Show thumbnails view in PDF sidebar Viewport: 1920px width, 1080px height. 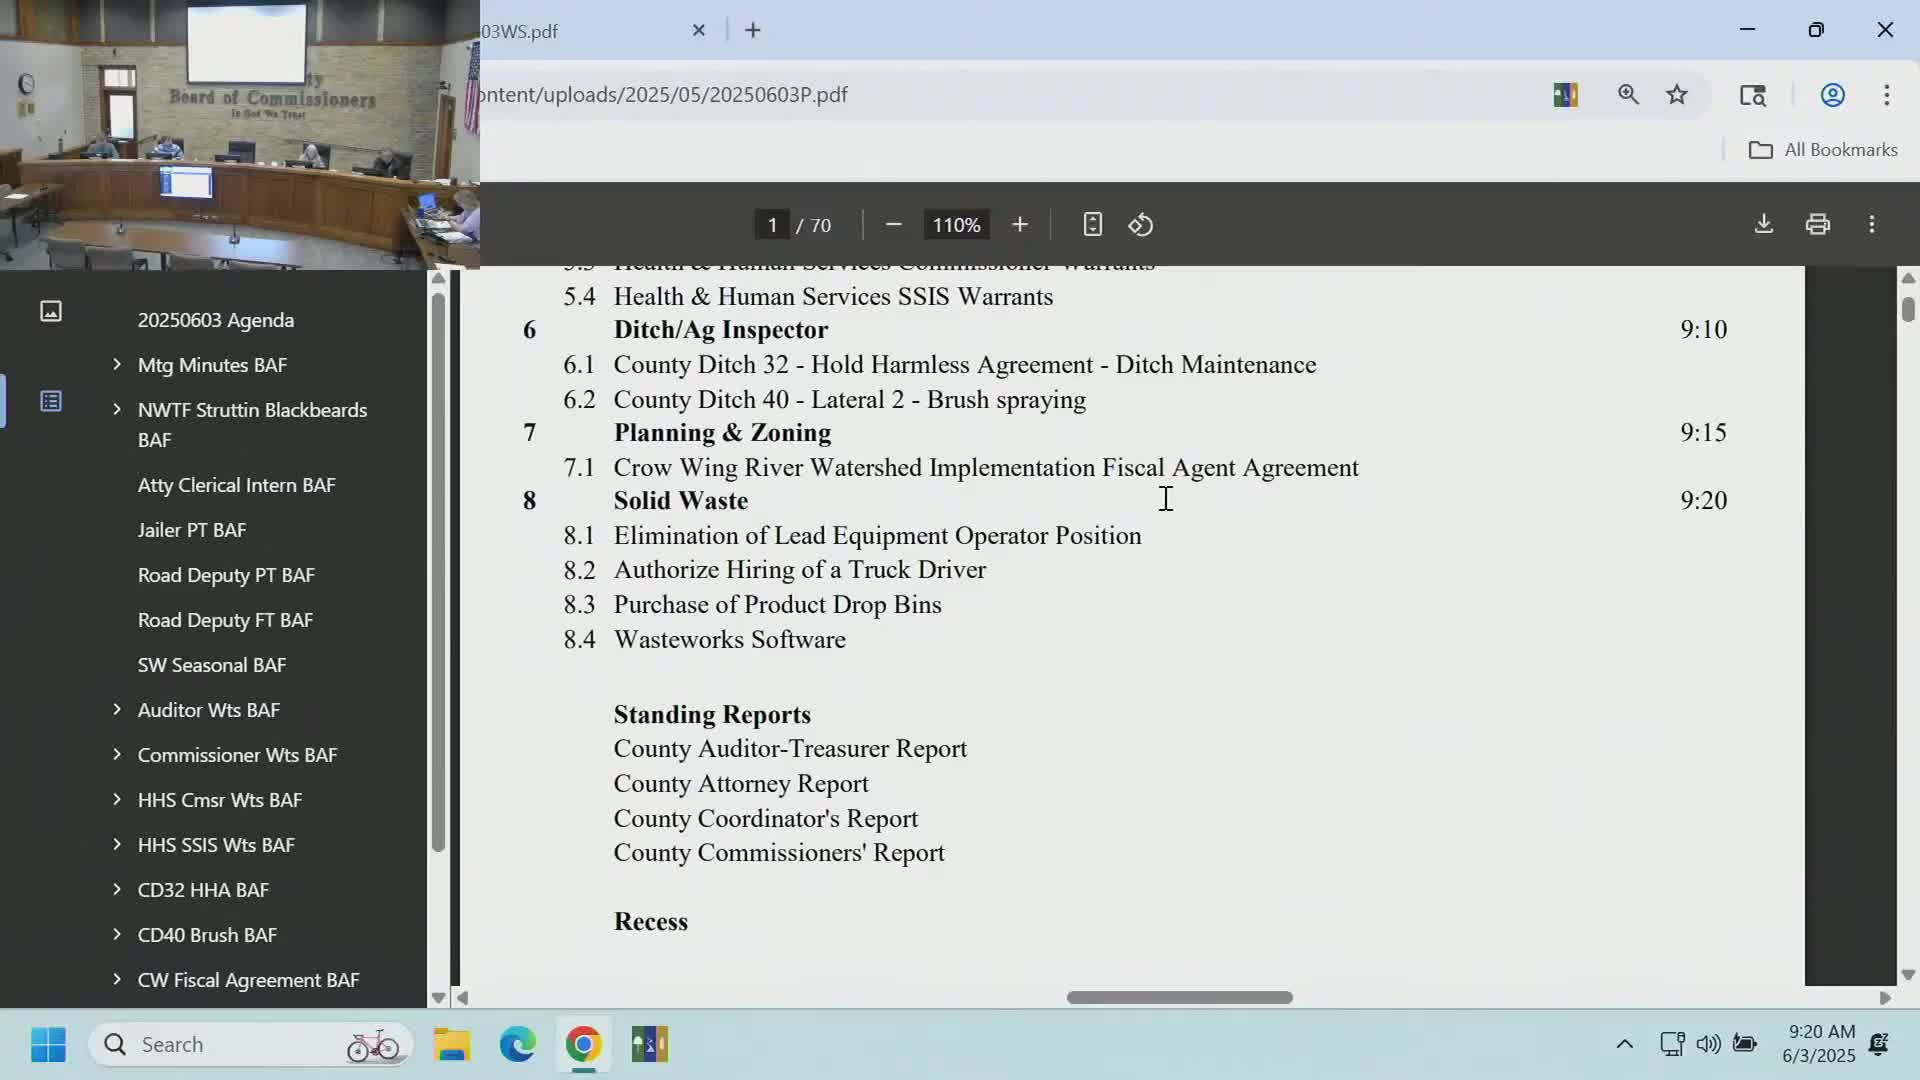pyautogui.click(x=51, y=312)
